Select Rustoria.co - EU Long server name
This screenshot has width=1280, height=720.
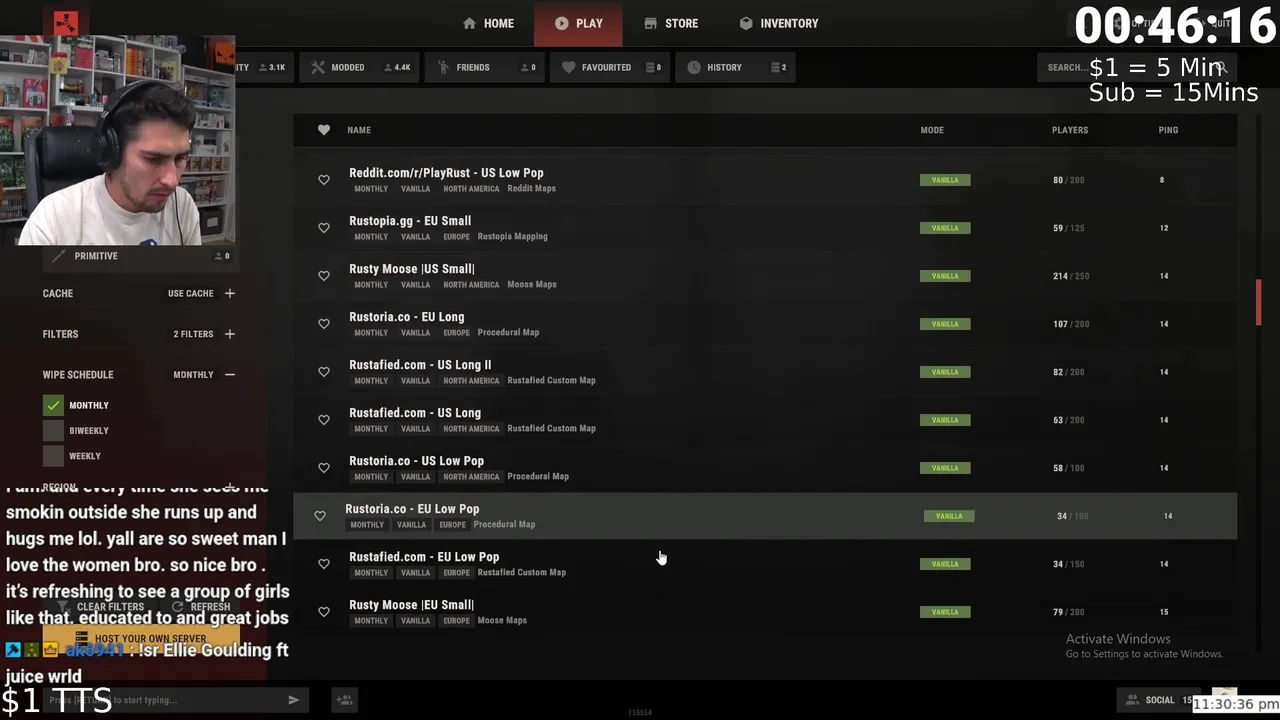407,317
